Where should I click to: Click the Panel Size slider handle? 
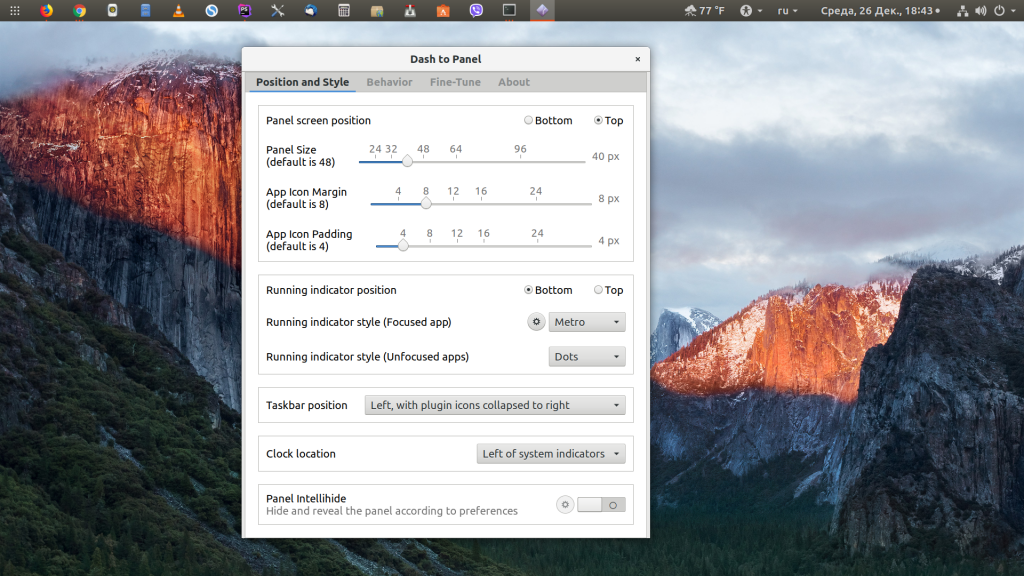pyautogui.click(x=407, y=161)
